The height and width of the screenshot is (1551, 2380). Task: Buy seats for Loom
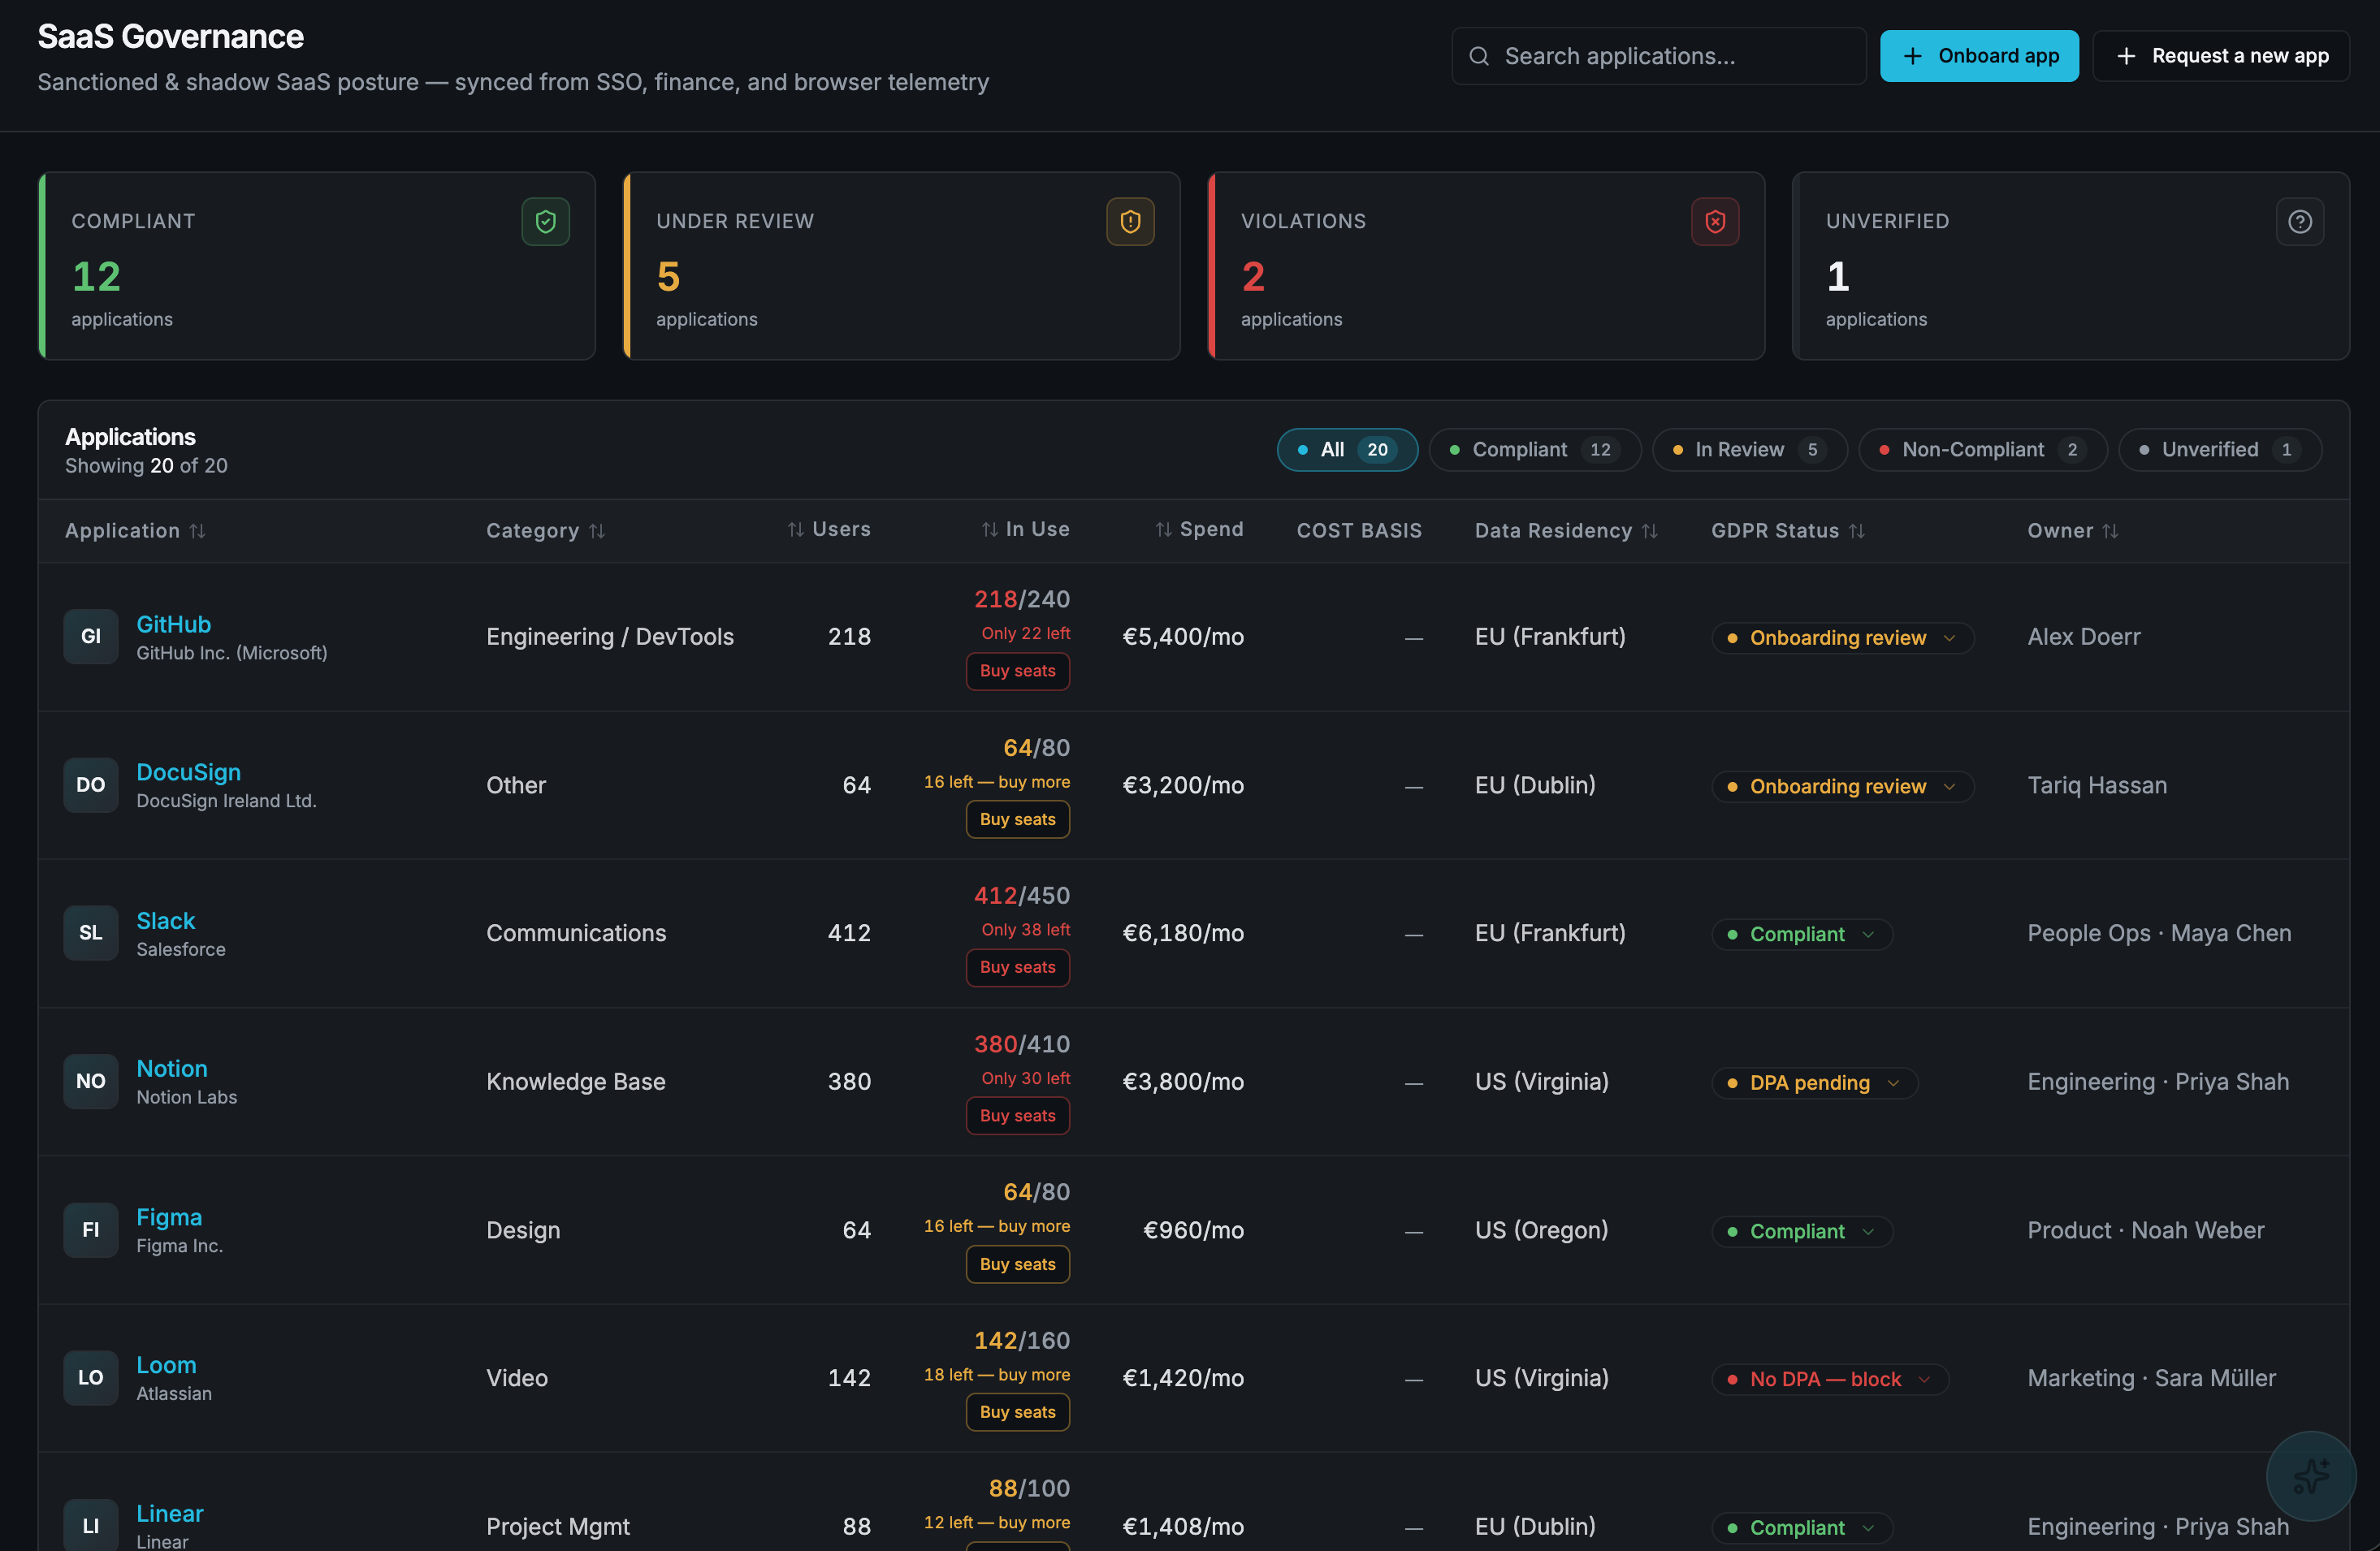1017,1412
